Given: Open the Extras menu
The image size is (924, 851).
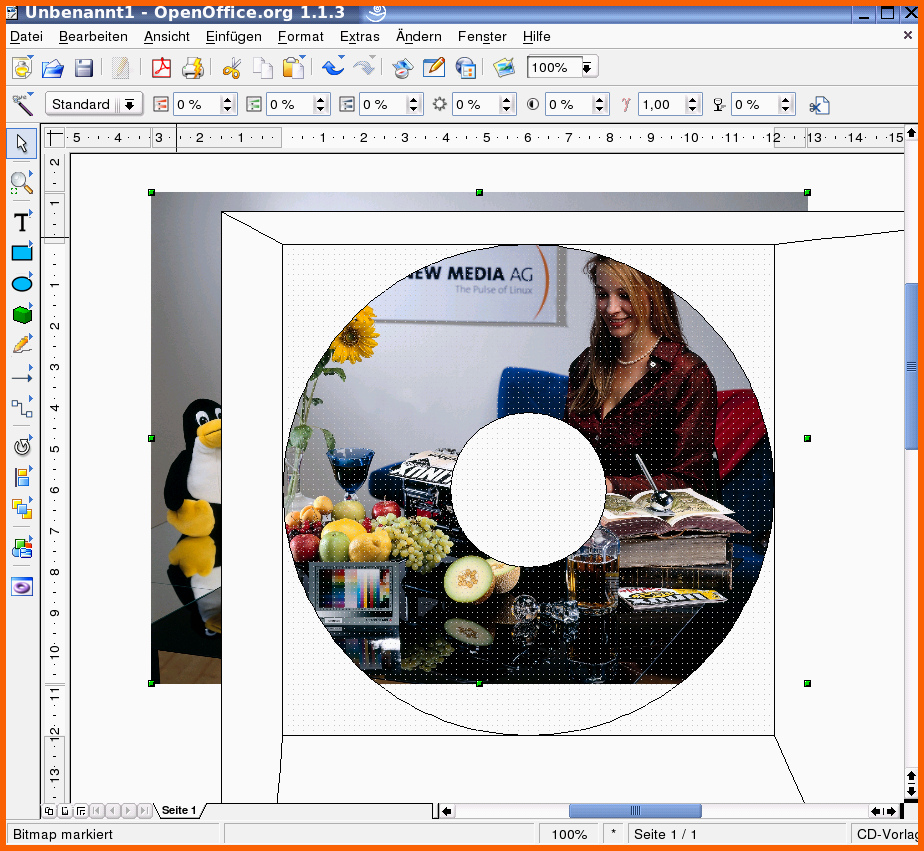Looking at the screenshot, I should point(359,37).
